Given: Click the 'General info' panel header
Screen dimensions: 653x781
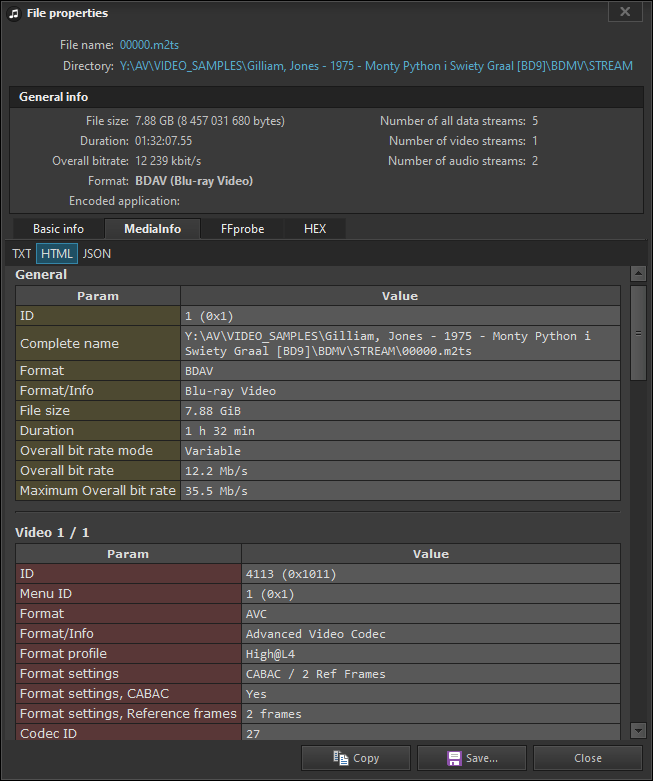Looking at the screenshot, I should tap(326, 97).
